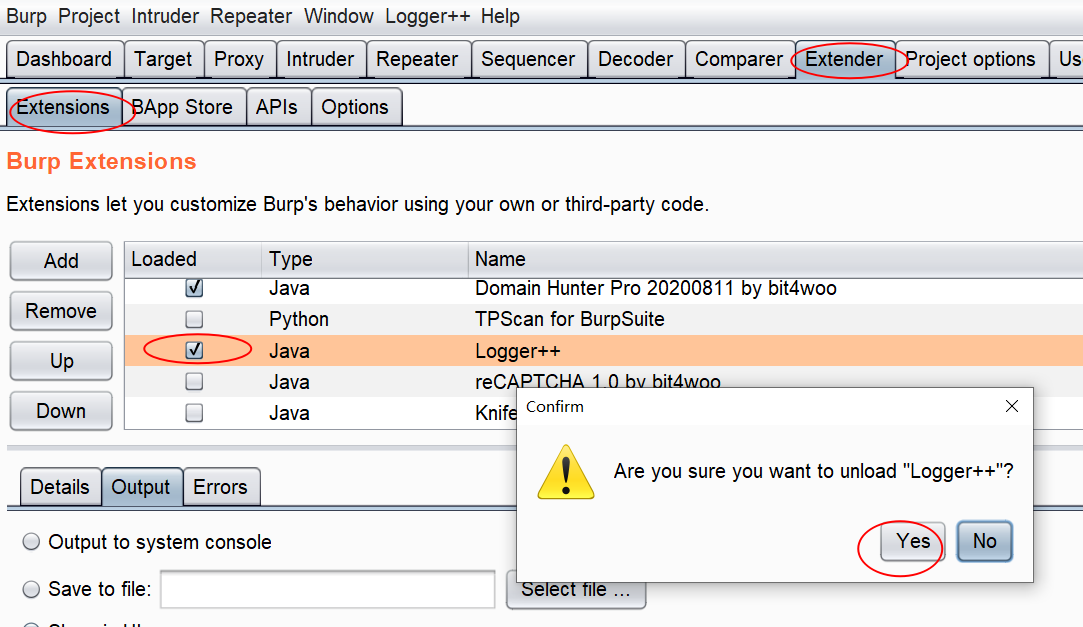This screenshot has width=1083, height=627.
Task: Move extension Up in list
Action: tap(61, 361)
